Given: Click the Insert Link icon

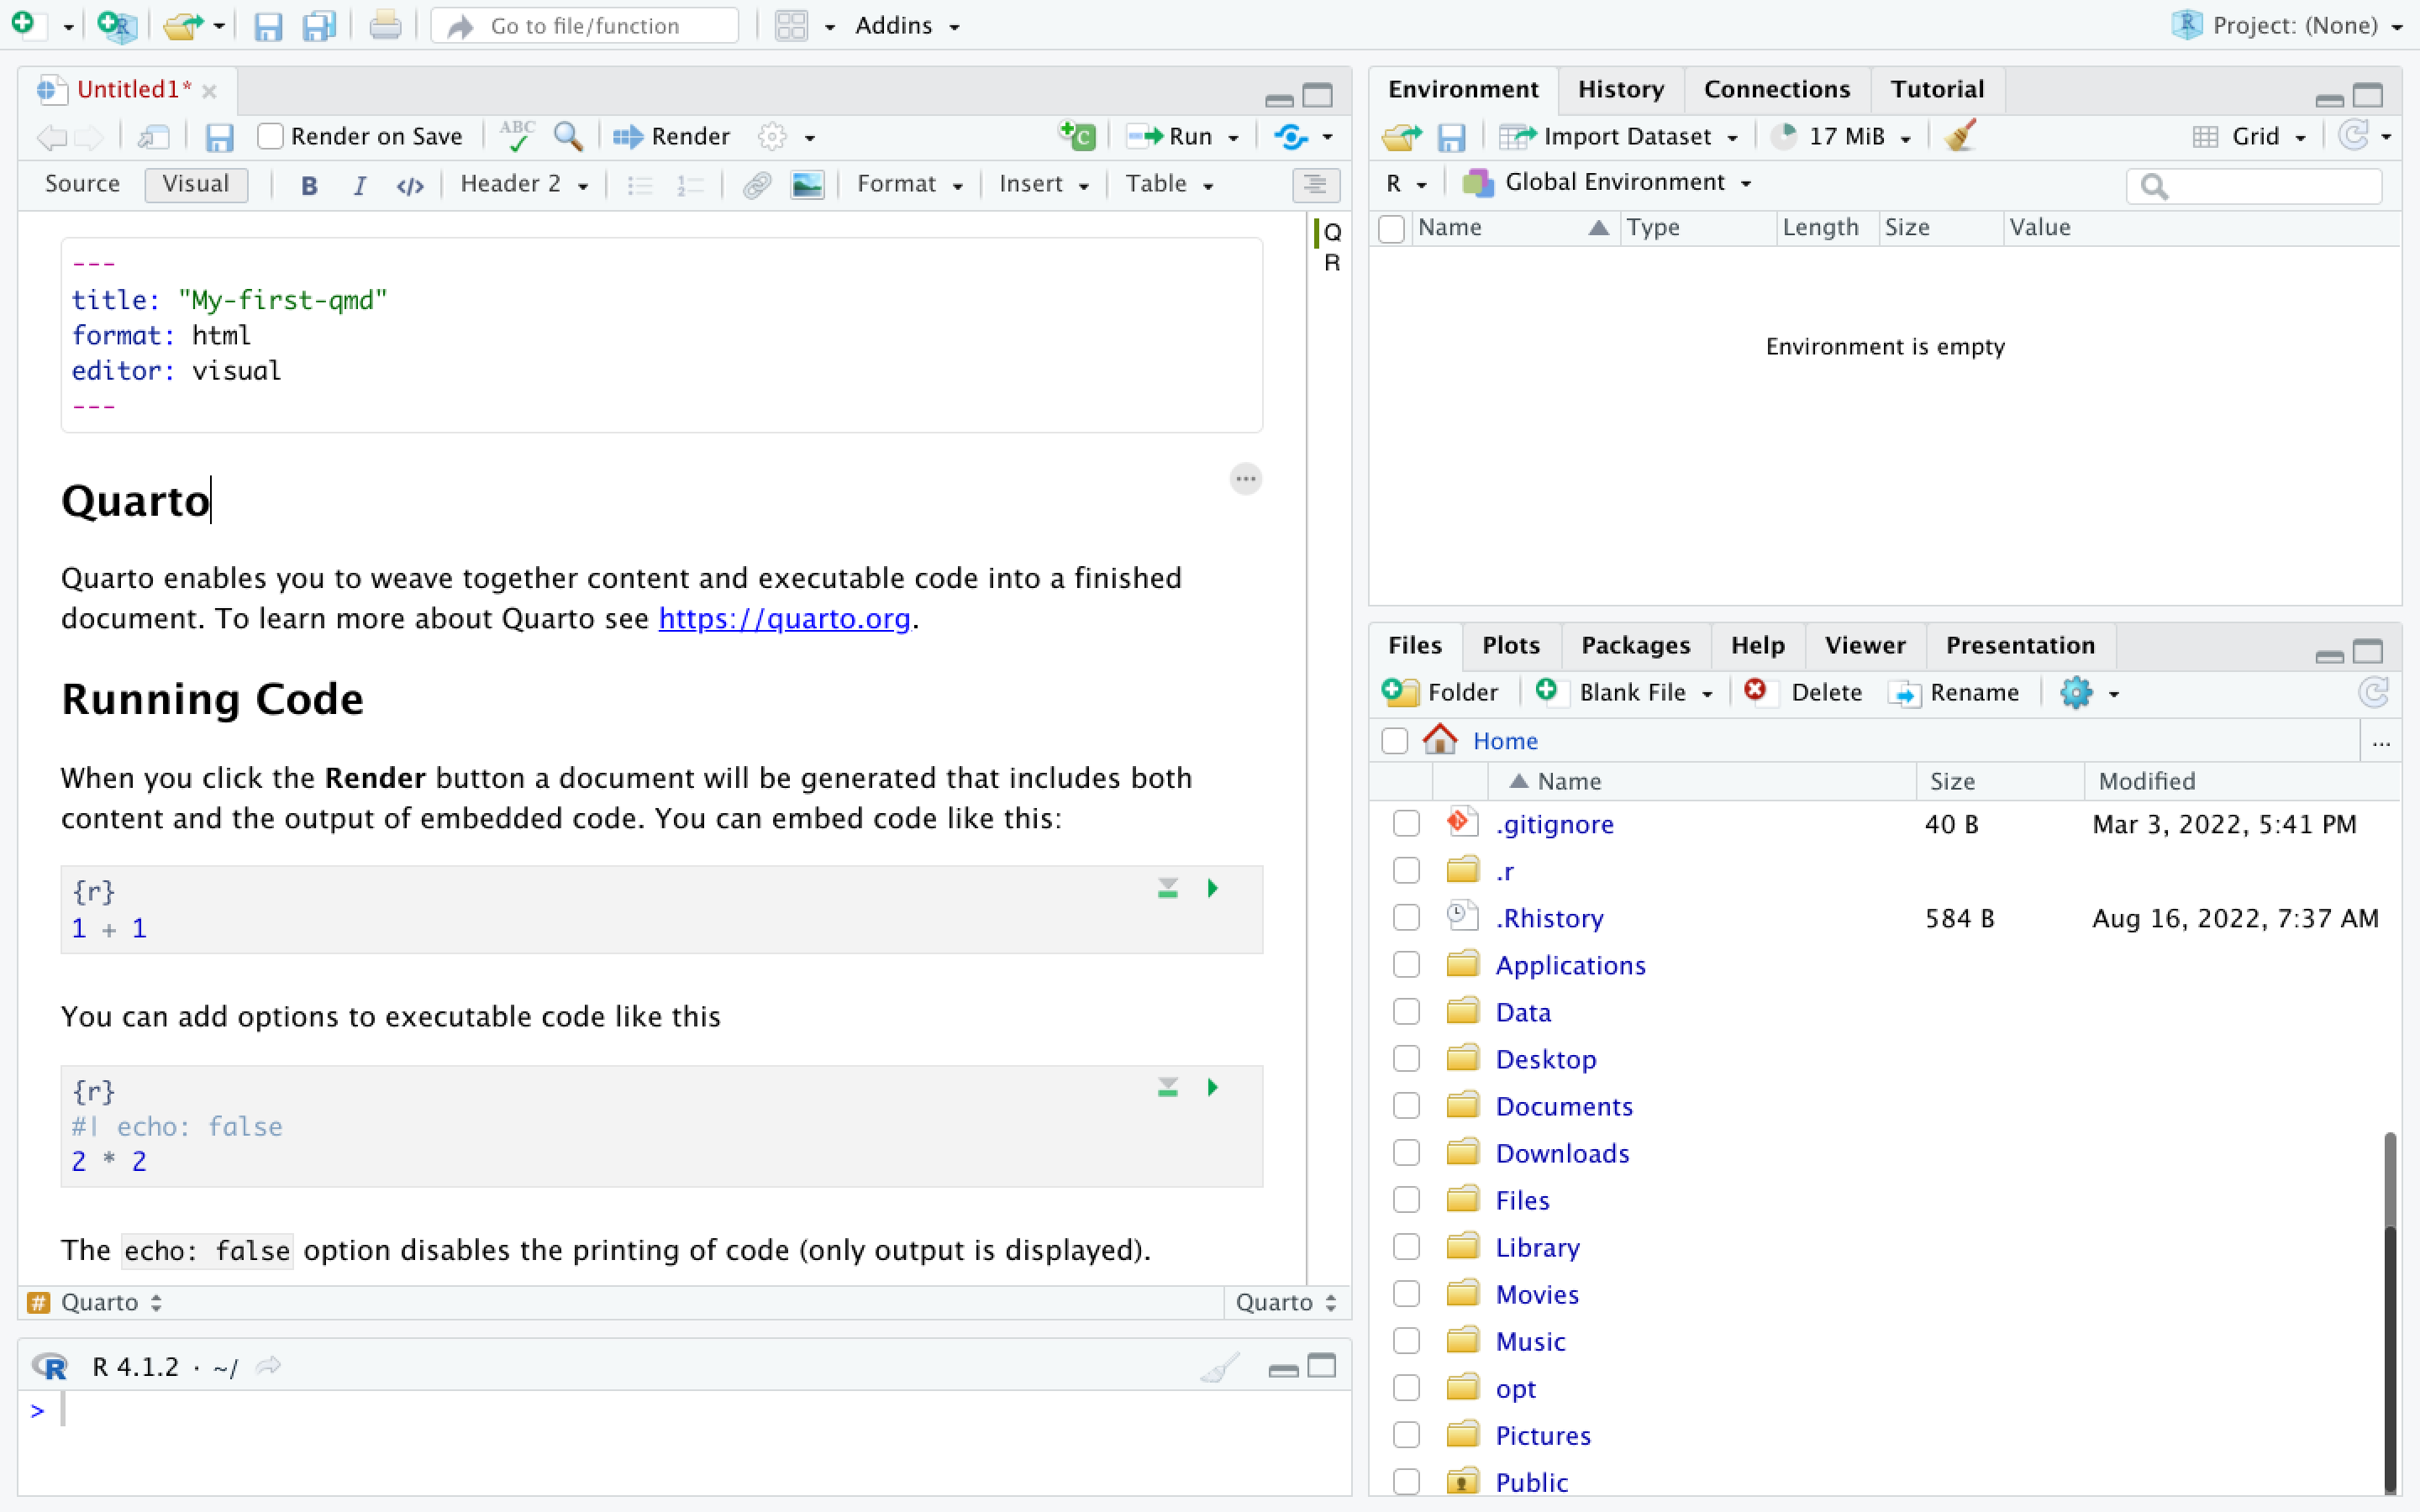Looking at the screenshot, I should click(x=757, y=185).
